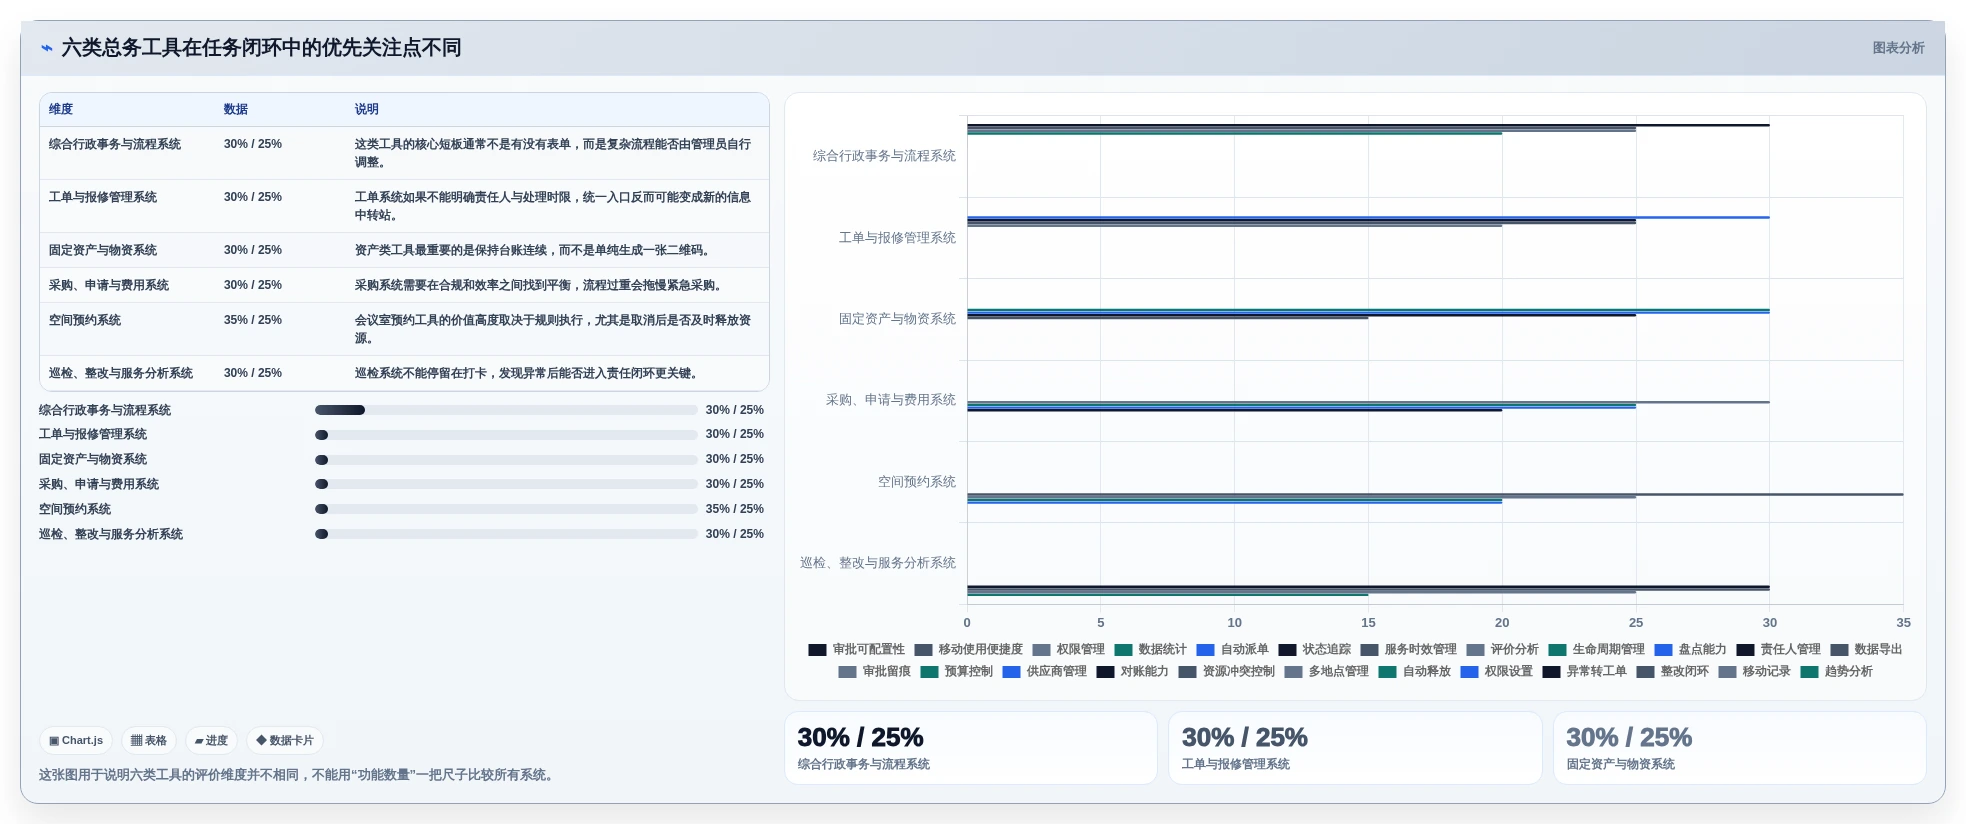This screenshot has width=1966, height=824.
Task: Select the 固定资产与物资系统 table row name
Action: tap(103, 250)
